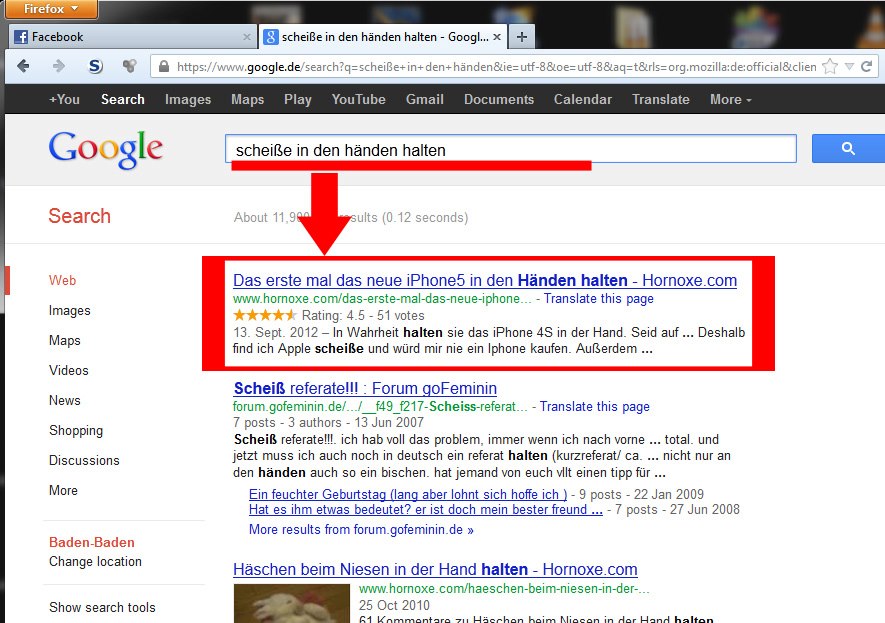Click the browser back arrow button
Viewport: 885px width, 623px height.
click(24, 67)
